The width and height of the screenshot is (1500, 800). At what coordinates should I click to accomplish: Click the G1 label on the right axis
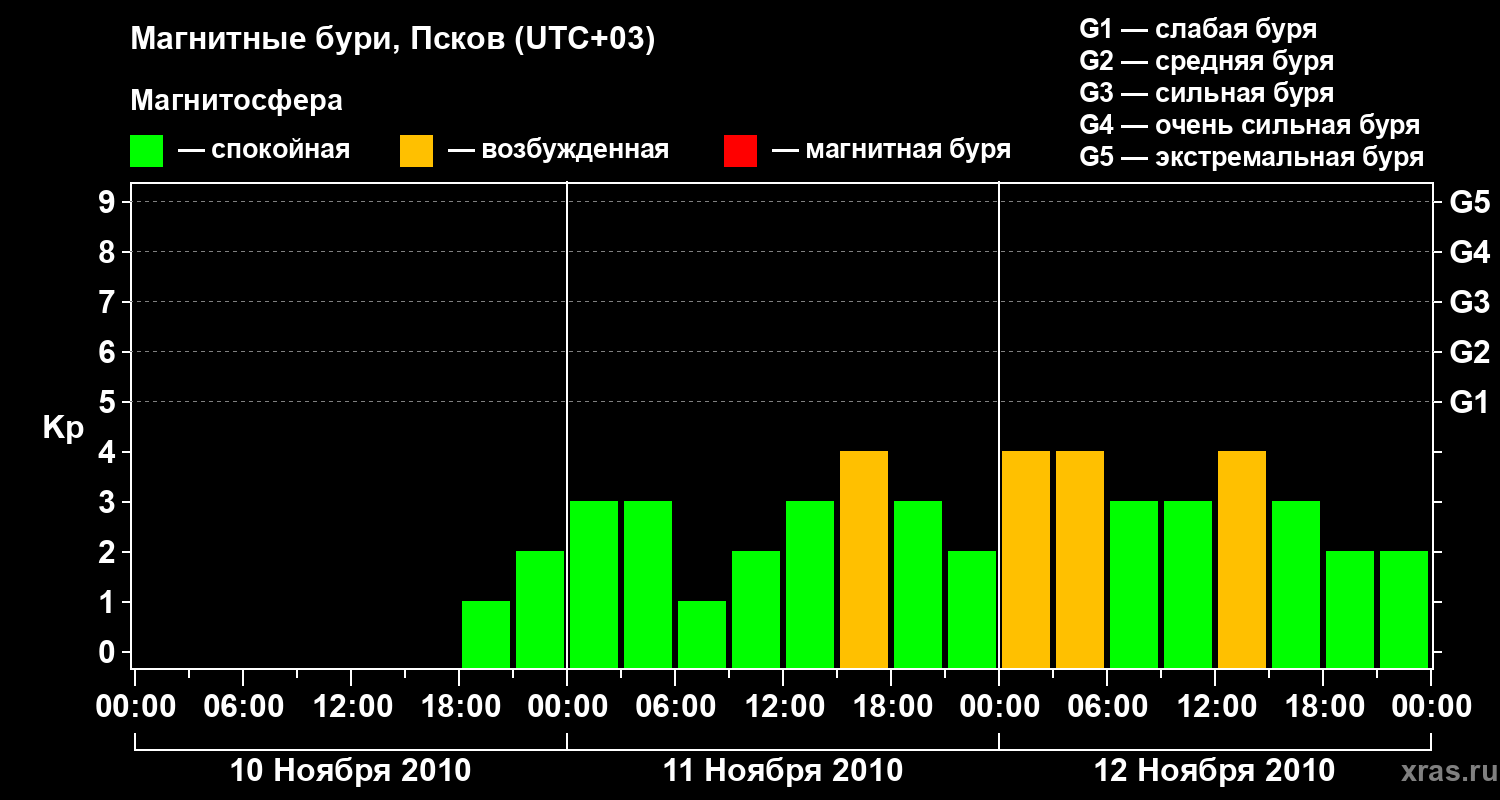[x=1470, y=402]
